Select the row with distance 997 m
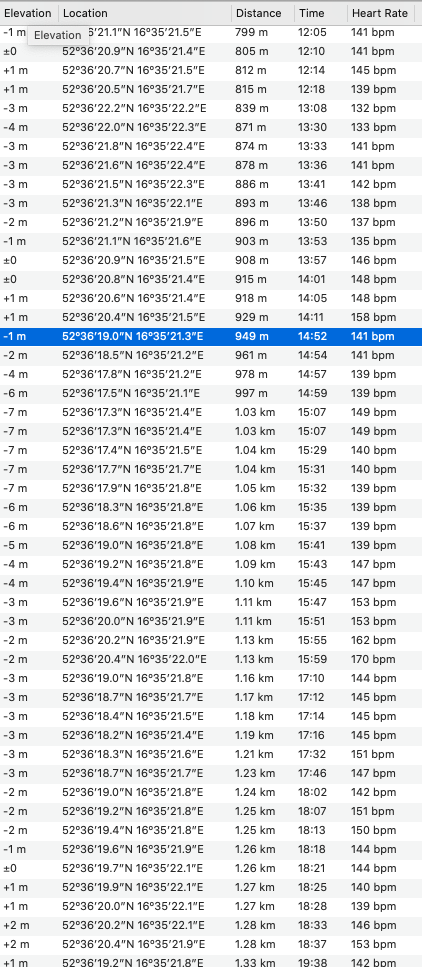The image size is (422, 967). 211,393
